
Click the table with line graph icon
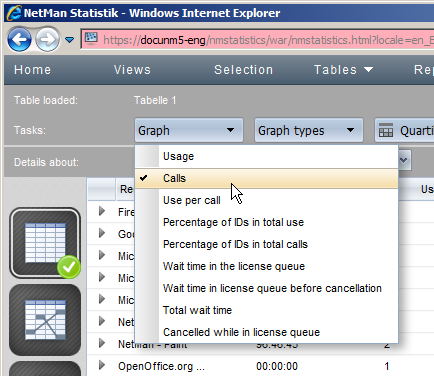tap(45, 320)
